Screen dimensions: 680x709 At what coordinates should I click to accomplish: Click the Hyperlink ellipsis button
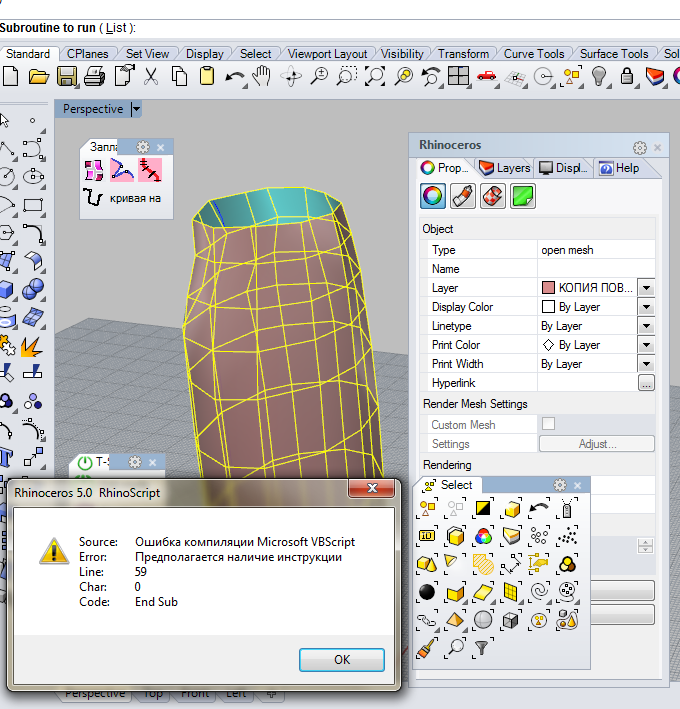(x=646, y=383)
